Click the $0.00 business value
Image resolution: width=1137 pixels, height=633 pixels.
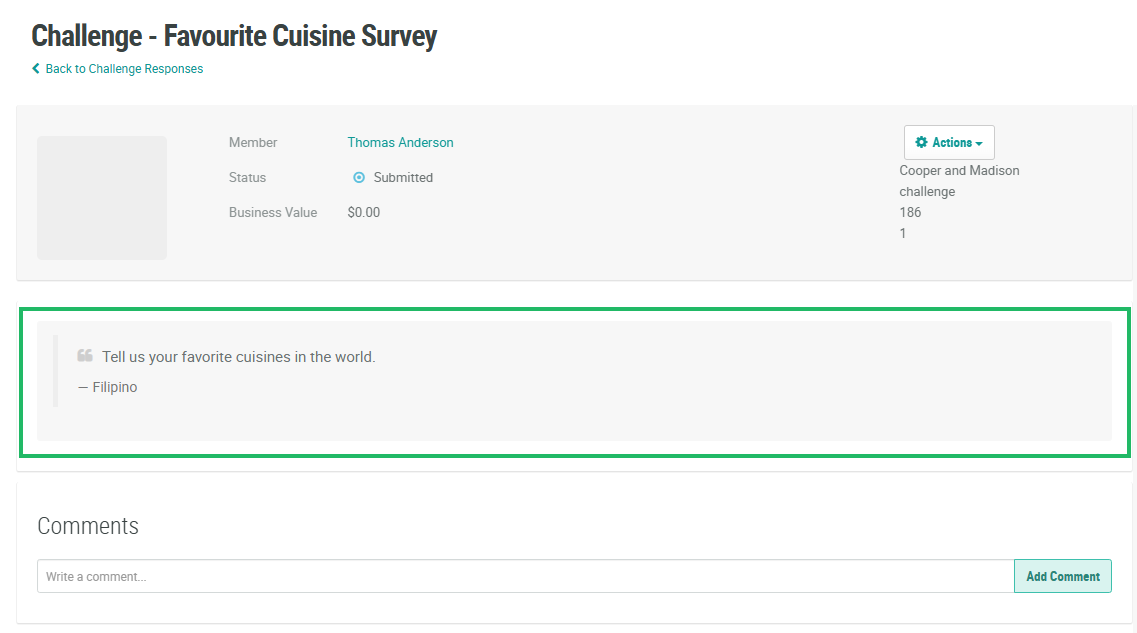(x=364, y=213)
